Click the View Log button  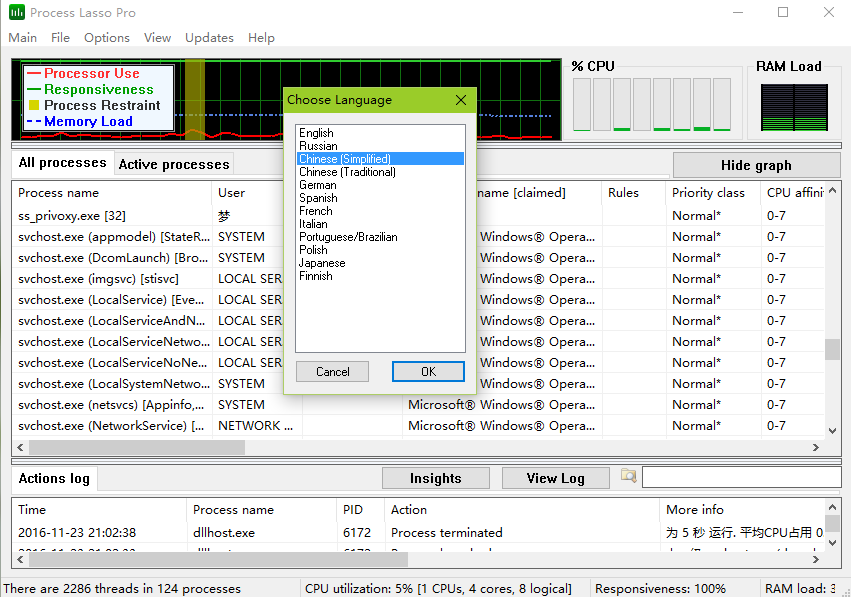tap(556, 478)
